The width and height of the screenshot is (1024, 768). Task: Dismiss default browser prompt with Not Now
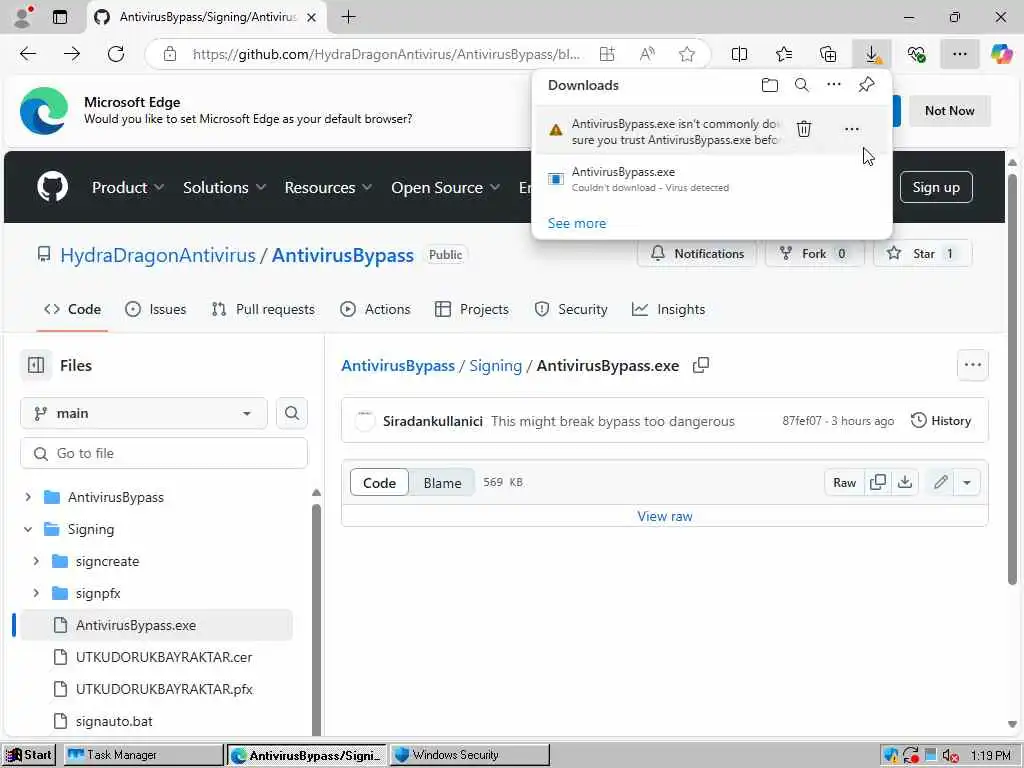point(950,111)
